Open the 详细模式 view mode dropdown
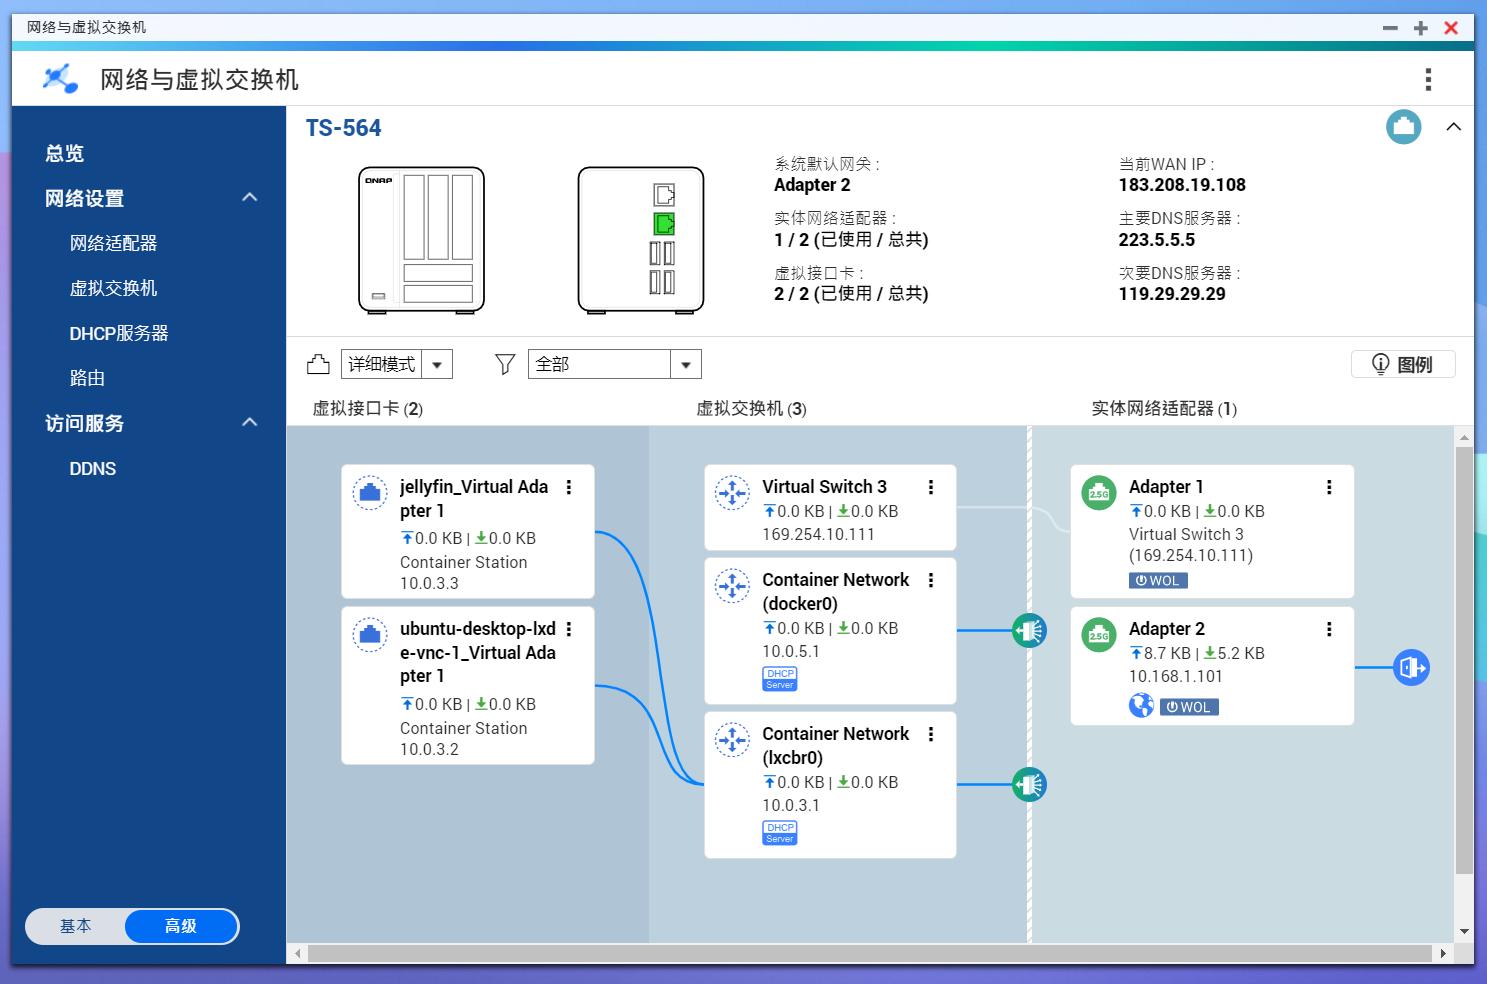1487x984 pixels. [x=437, y=365]
